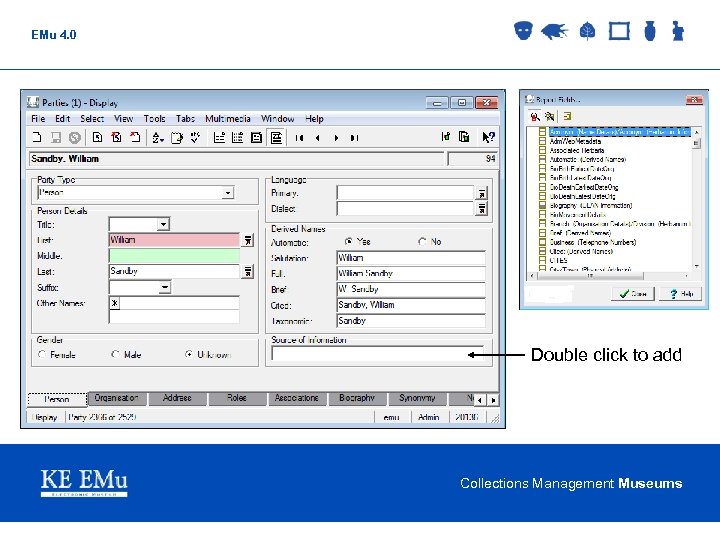This screenshot has width=720, height=540.
Task: Click the sort A-Z toolbar icon
Action: (x=158, y=137)
